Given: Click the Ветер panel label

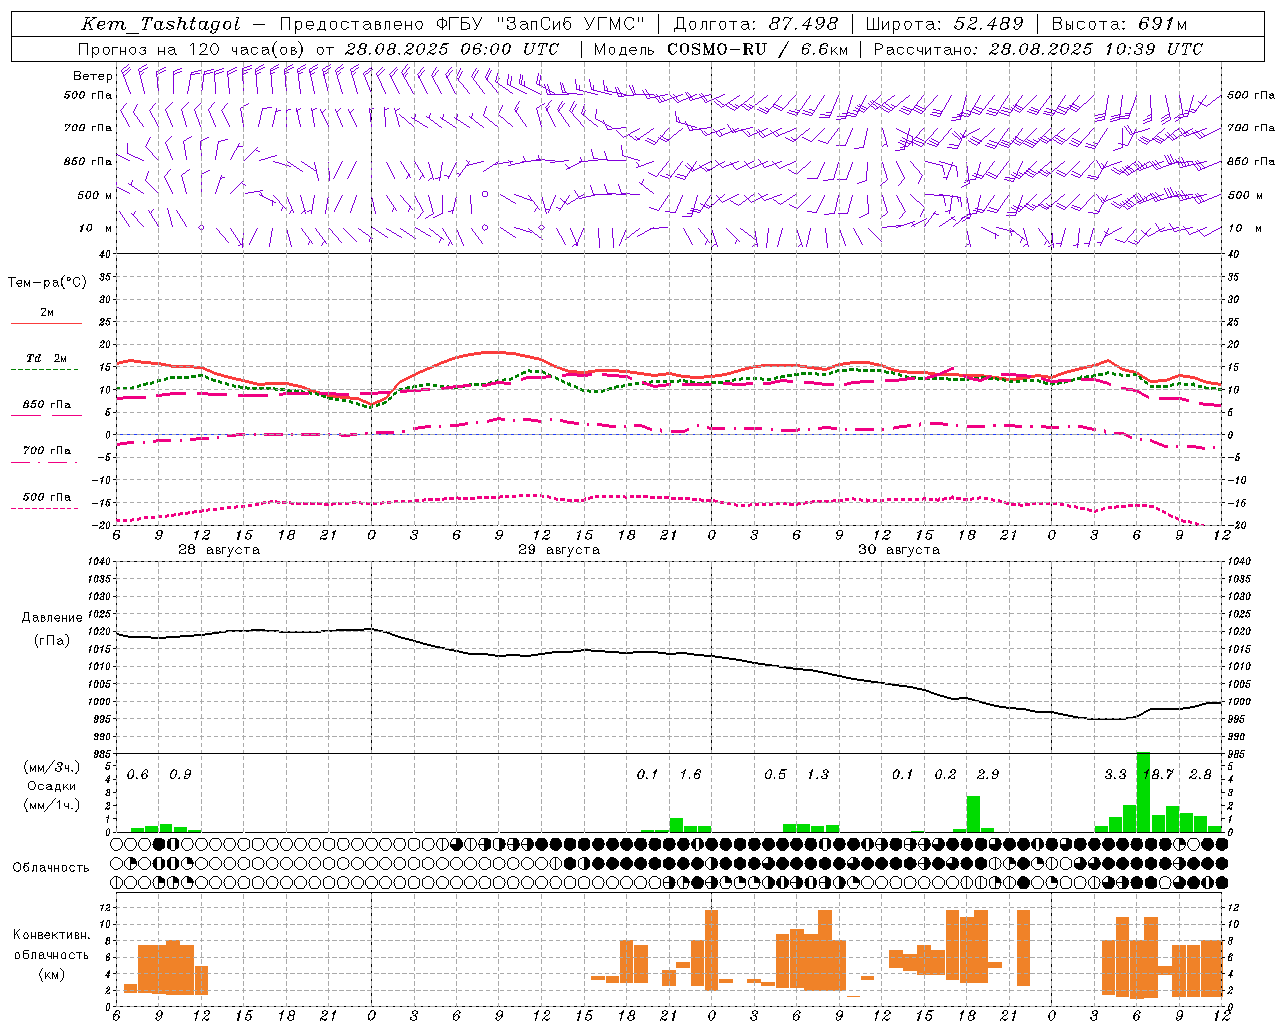Looking at the screenshot, I should pyautogui.click(x=92, y=76).
